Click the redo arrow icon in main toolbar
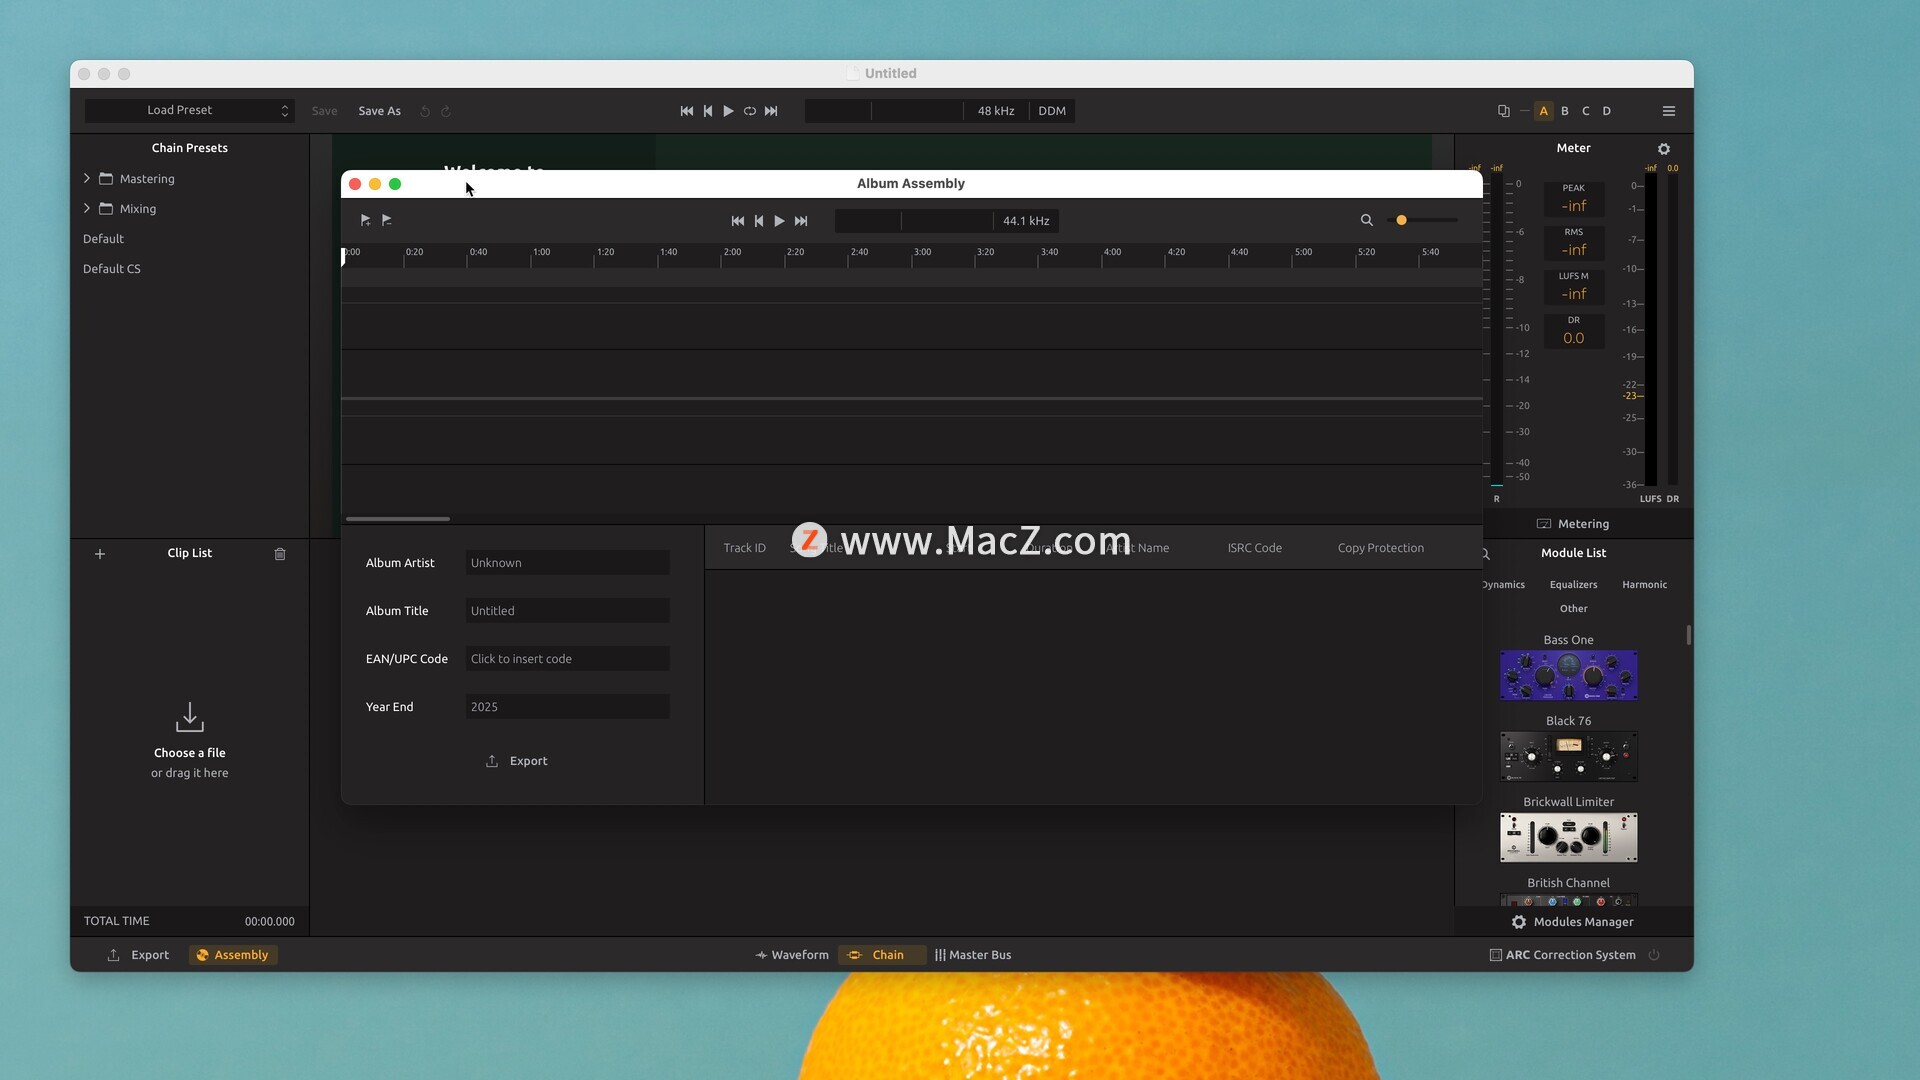This screenshot has width=1920, height=1080. pos(446,111)
